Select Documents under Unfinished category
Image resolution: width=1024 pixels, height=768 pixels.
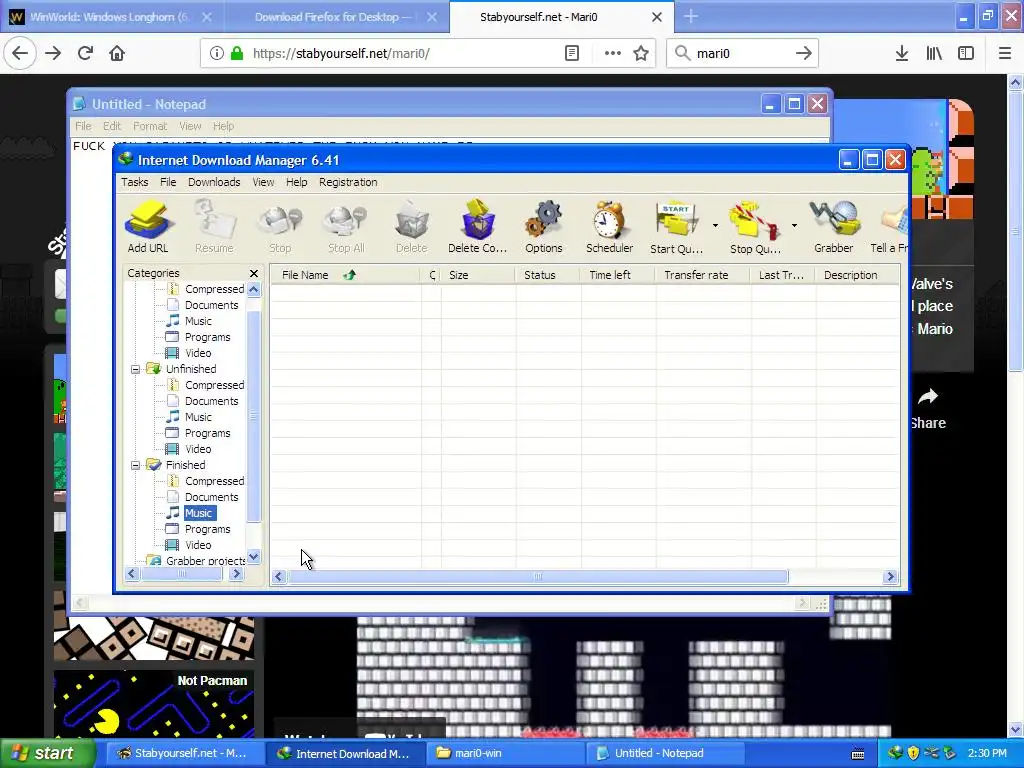[x=212, y=401]
